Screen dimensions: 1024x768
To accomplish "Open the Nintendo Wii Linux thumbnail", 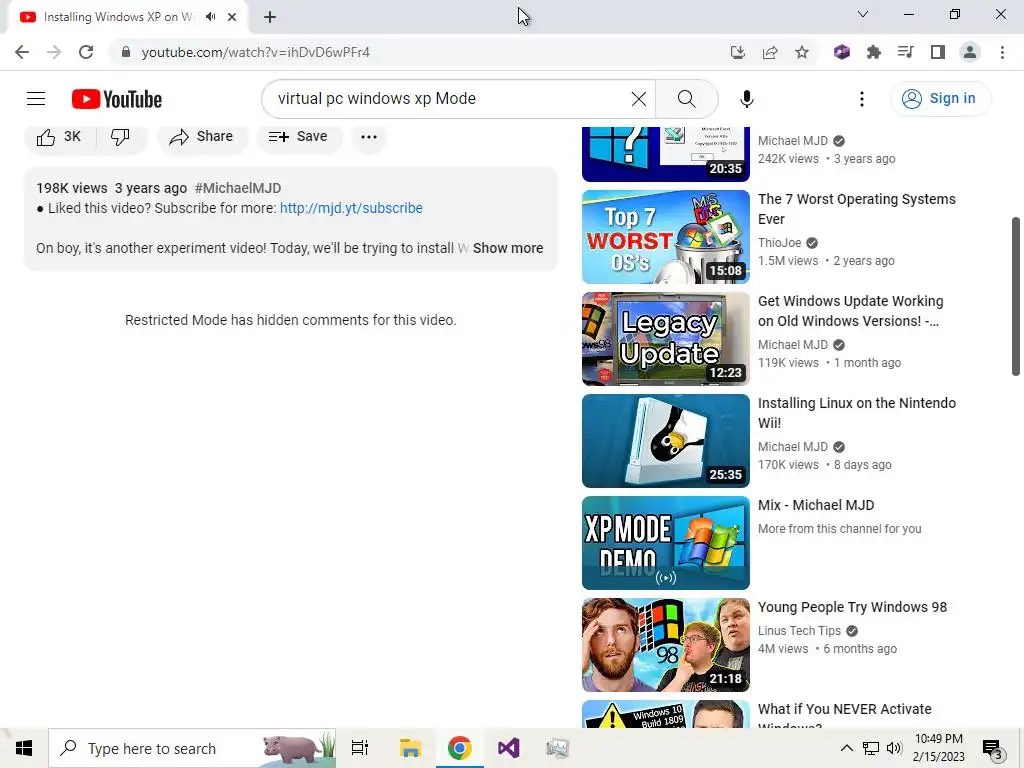I will click(665, 441).
